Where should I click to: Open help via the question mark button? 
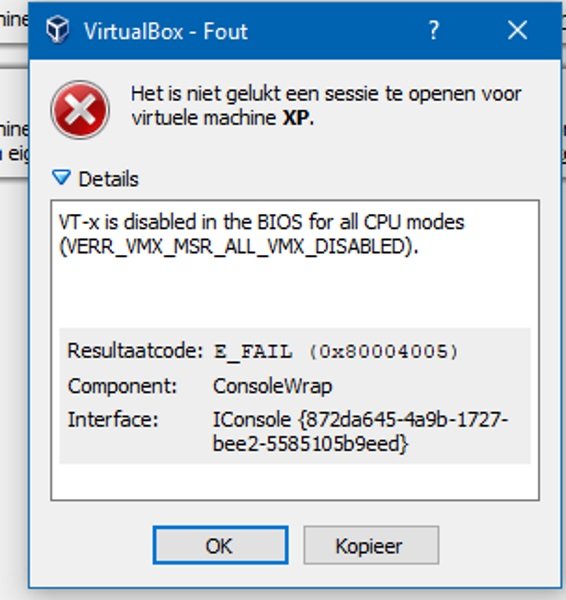(x=433, y=30)
